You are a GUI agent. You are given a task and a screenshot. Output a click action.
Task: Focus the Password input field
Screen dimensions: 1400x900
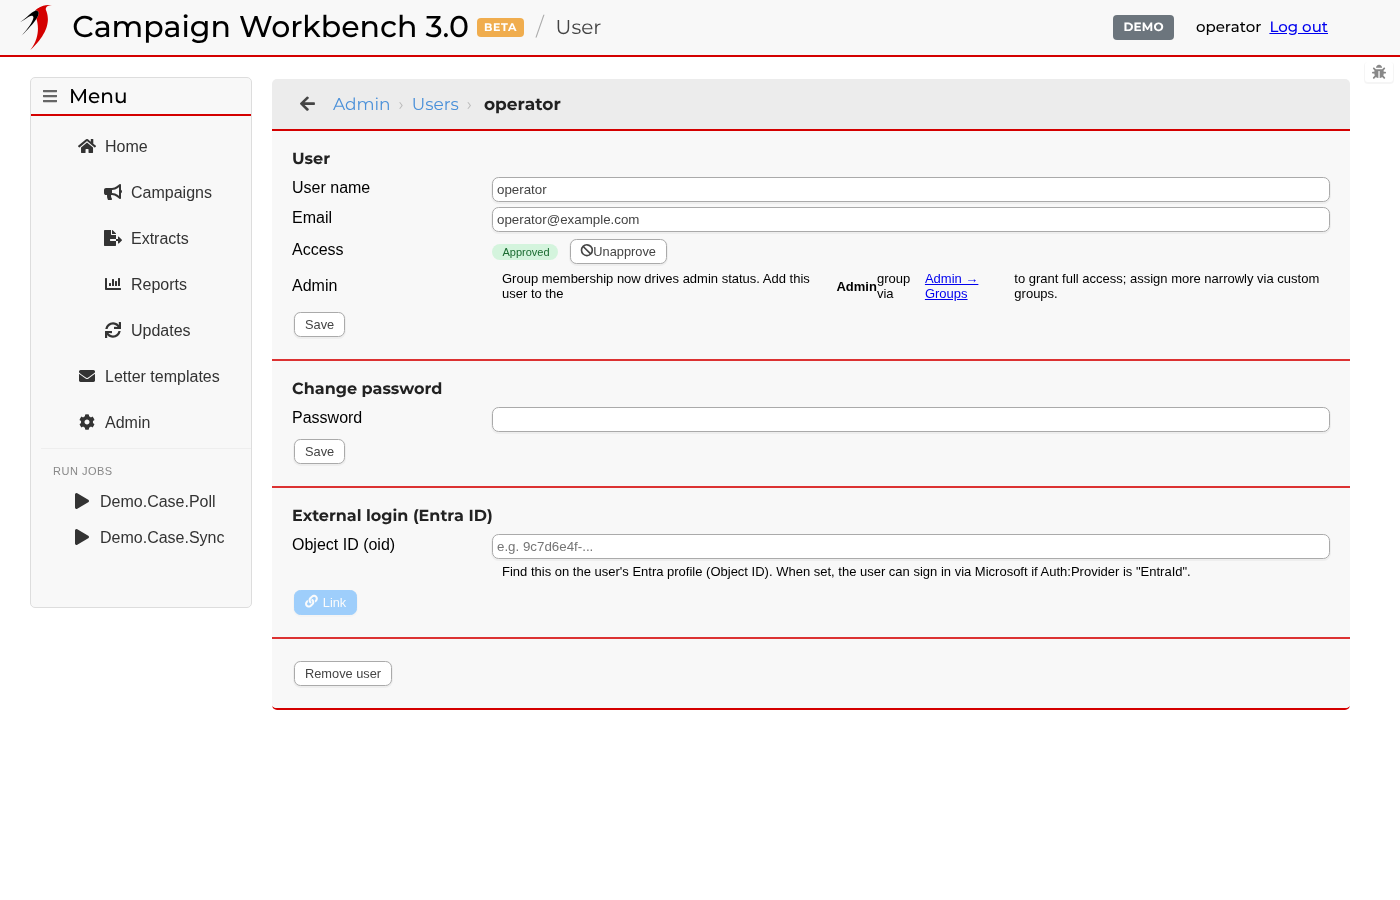pyautogui.click(x=911, y=419)
